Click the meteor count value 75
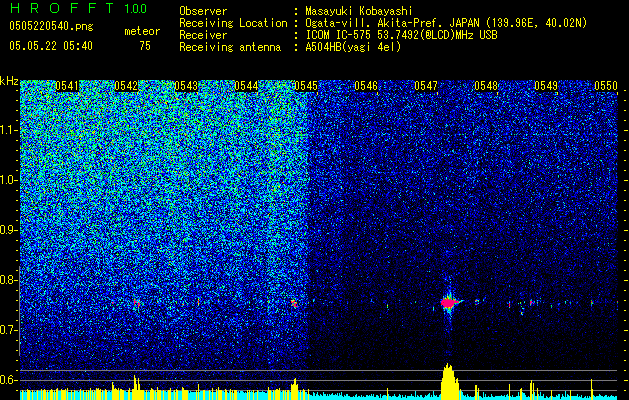 (145, 46)
